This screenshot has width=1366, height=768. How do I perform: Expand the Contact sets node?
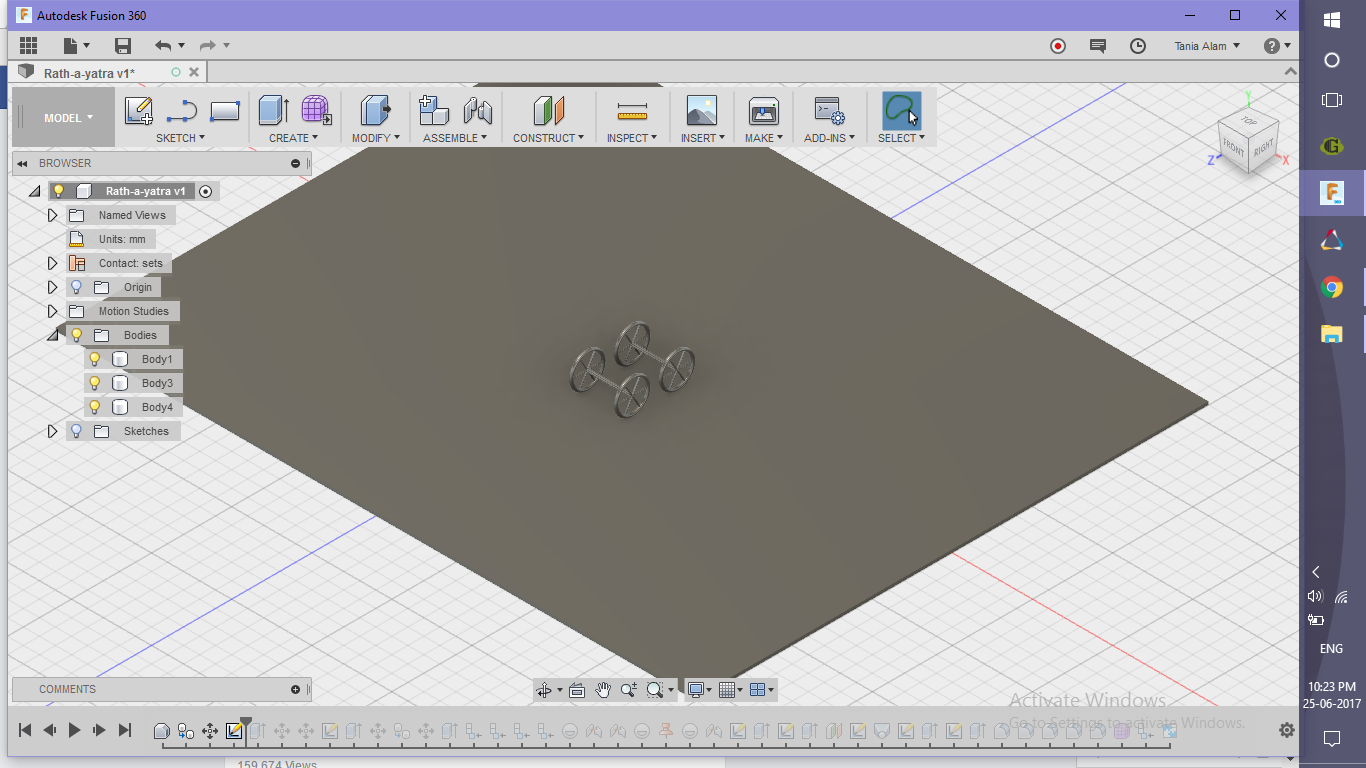tap(53, 263)
